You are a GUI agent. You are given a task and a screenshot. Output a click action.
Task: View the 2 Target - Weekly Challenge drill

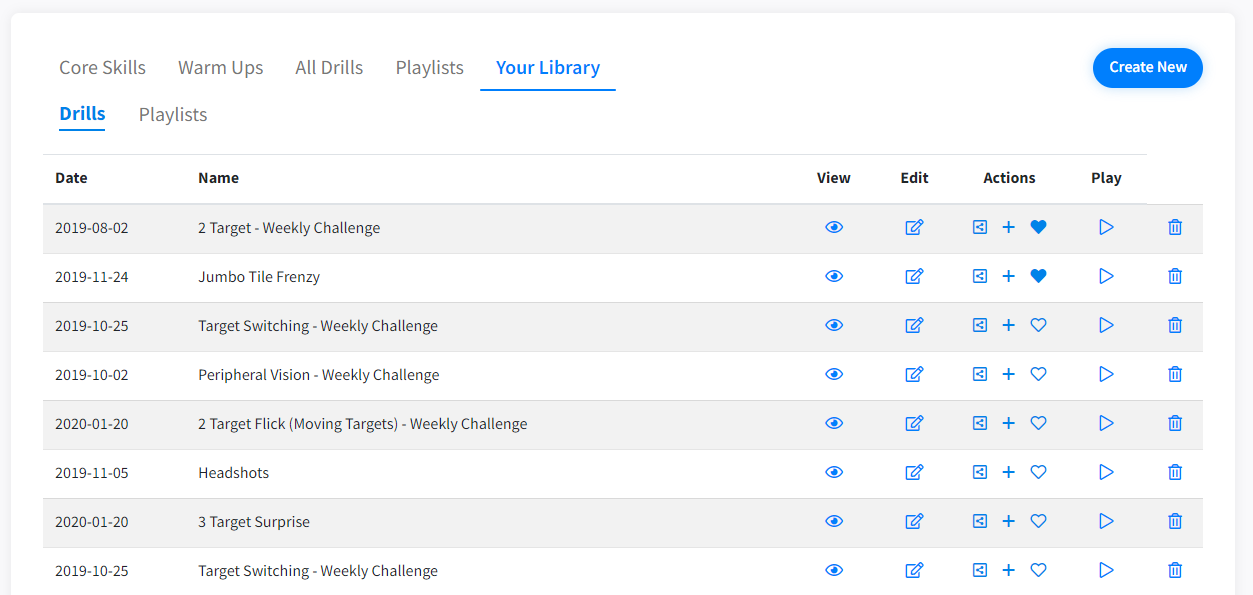click(834, 228)
